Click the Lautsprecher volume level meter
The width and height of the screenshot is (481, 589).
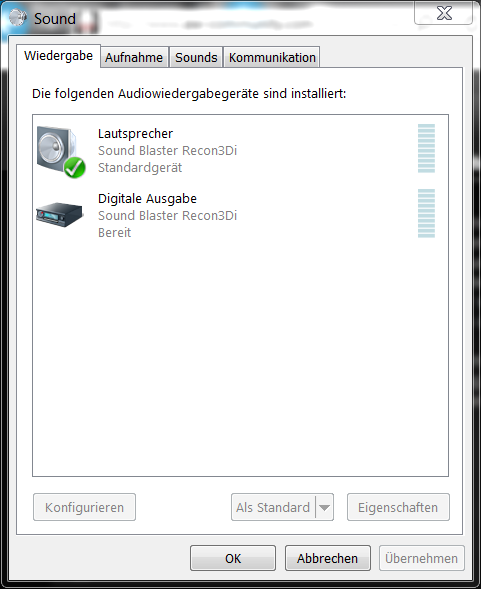[x=426, y=148]
